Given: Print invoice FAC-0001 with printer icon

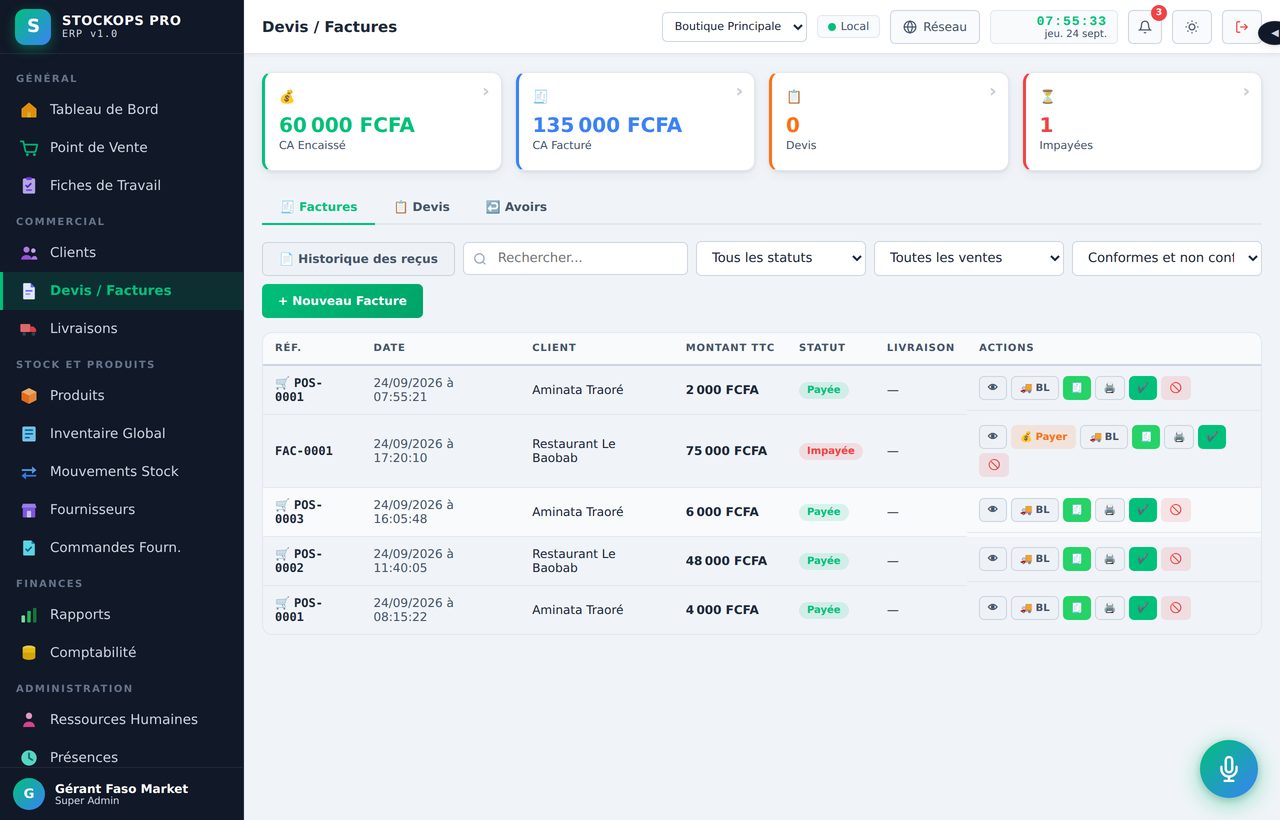Looking at the screenshot, I should coord(1179,437).
